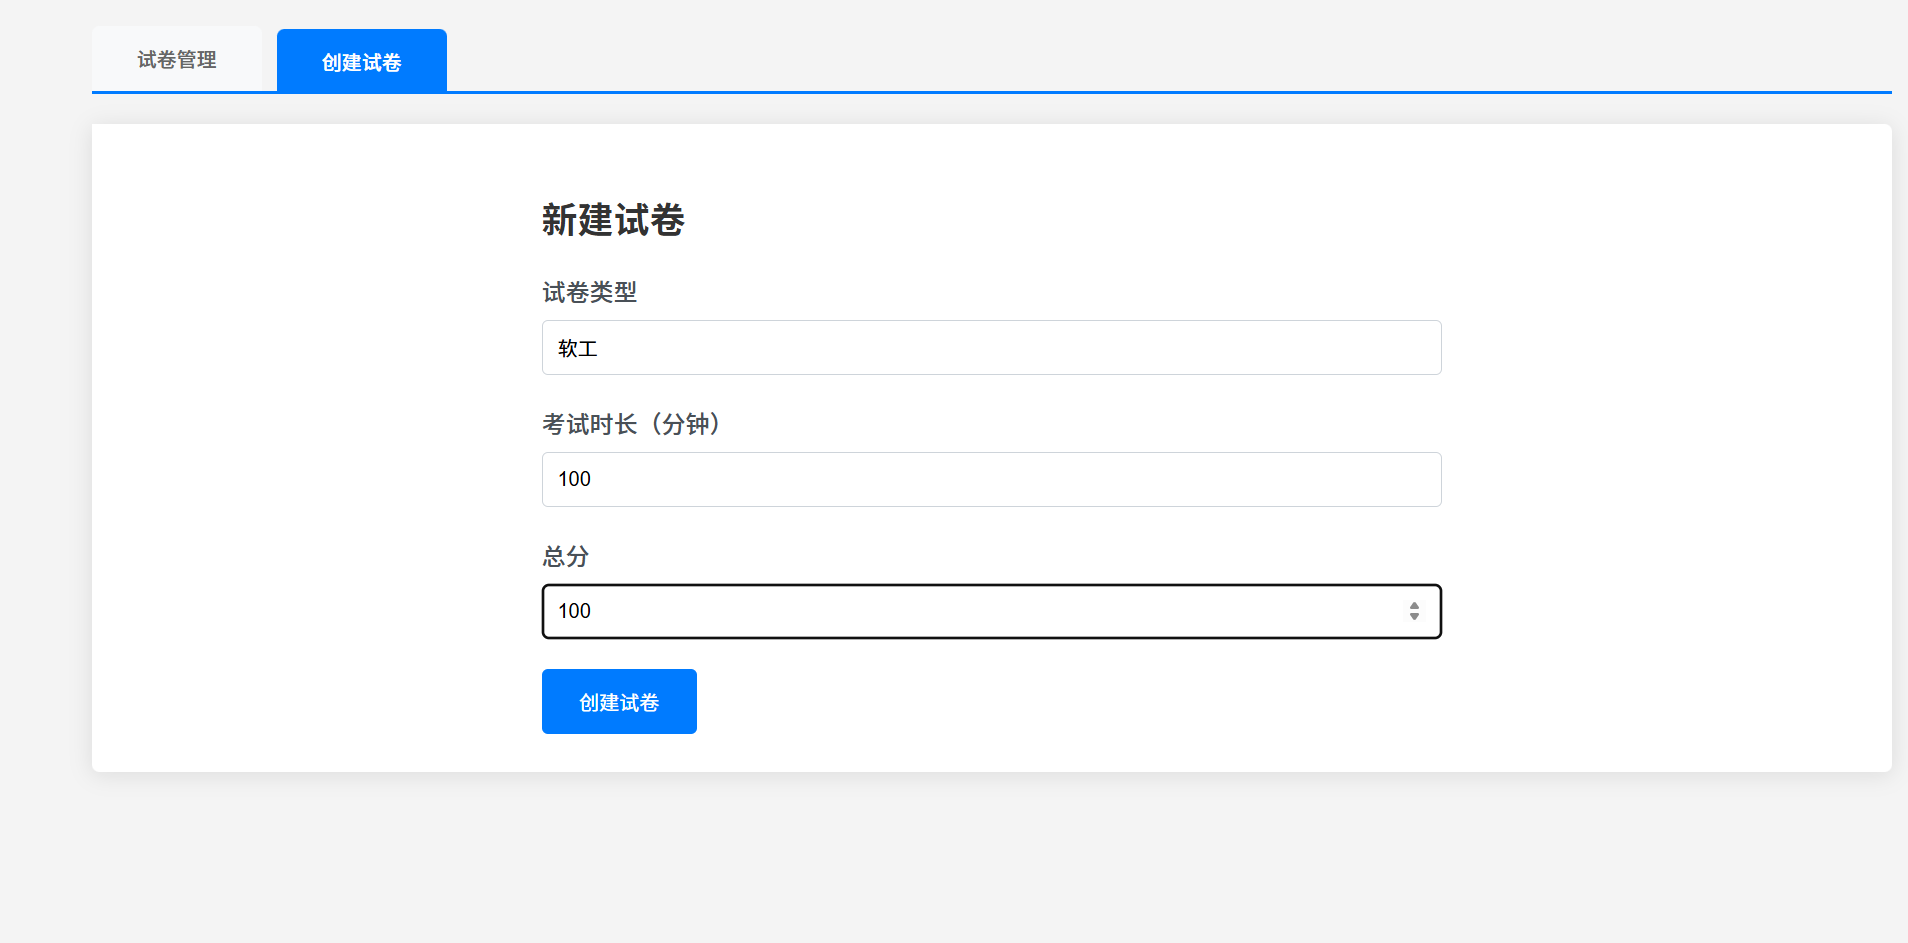Viewport: 1908px width, 943px height.
Task: Click the 新建试卷 heading
Action: (613, 220)
